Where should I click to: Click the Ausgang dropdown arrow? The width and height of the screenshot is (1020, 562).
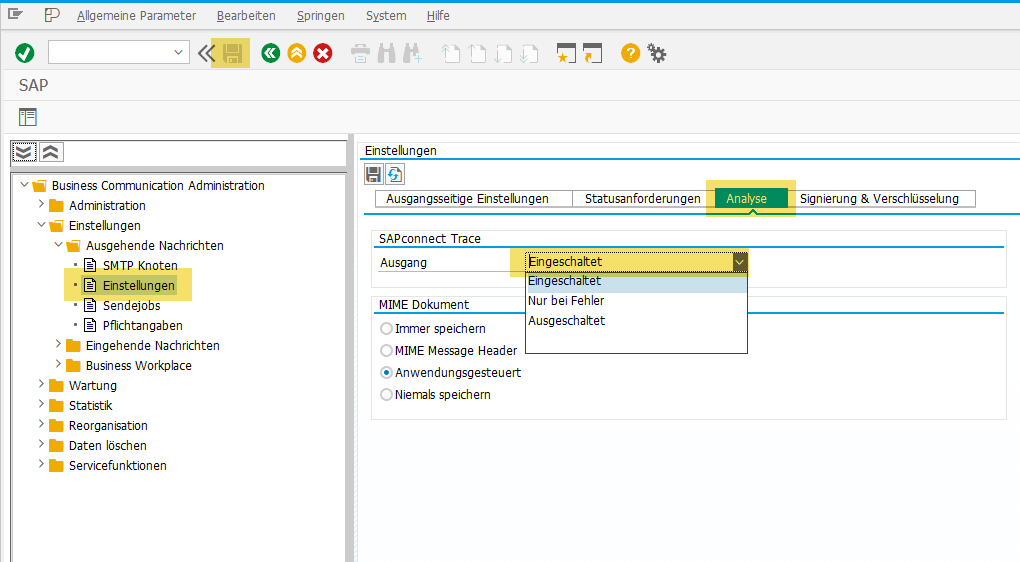coord(740,262)
